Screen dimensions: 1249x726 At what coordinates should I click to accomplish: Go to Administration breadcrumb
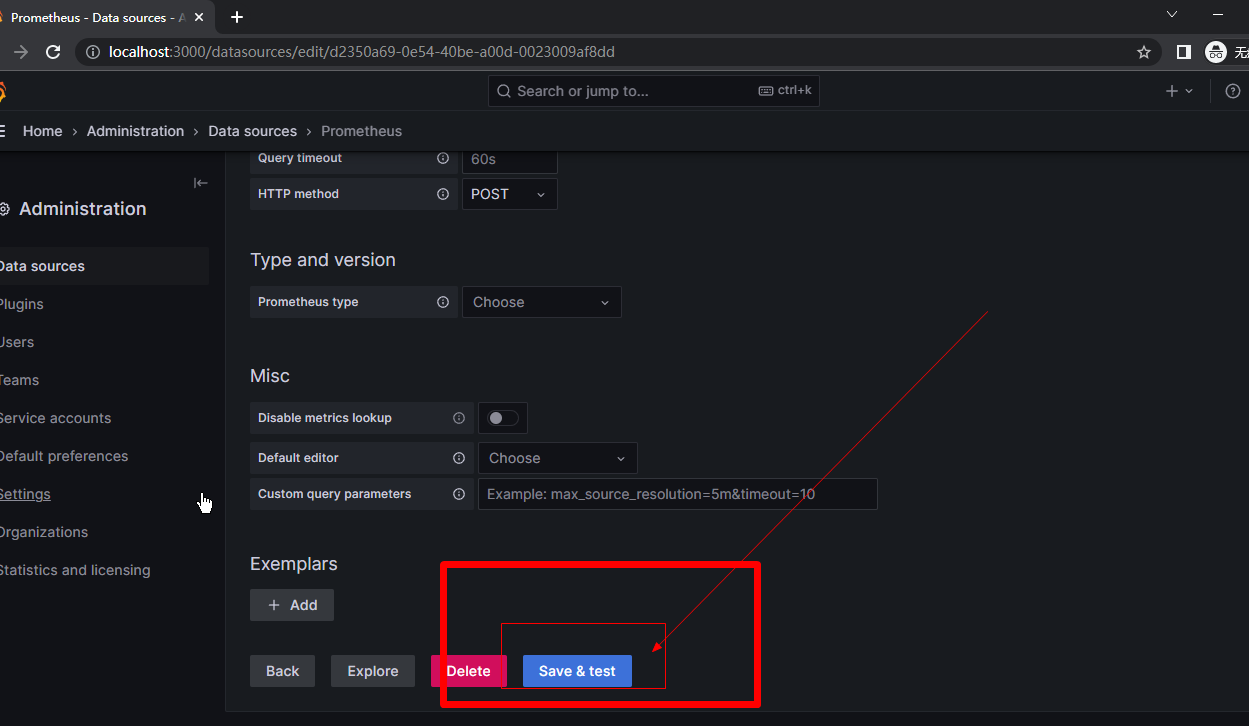coord(136,131)
